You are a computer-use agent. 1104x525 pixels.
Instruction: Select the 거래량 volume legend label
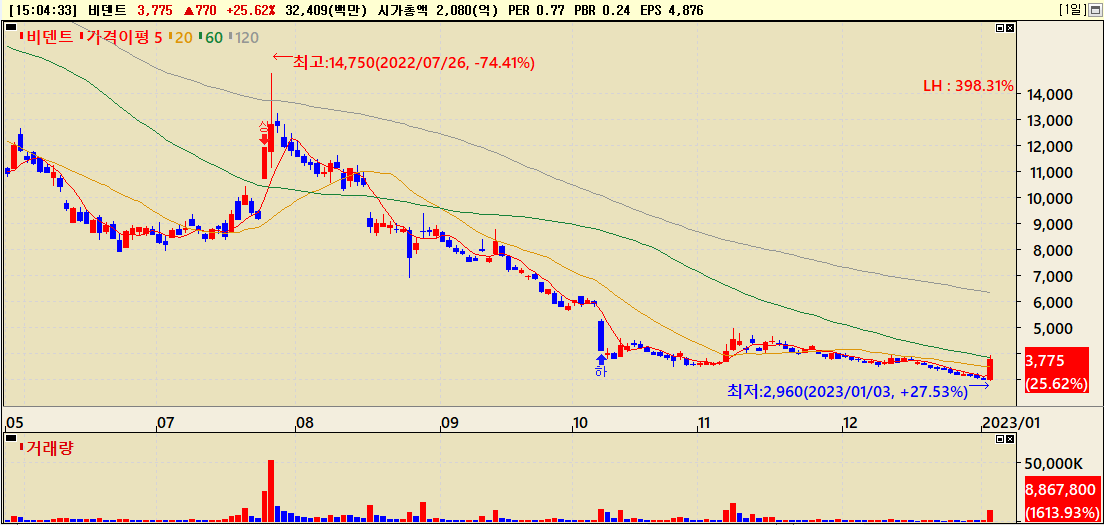[x=49, y=448]
